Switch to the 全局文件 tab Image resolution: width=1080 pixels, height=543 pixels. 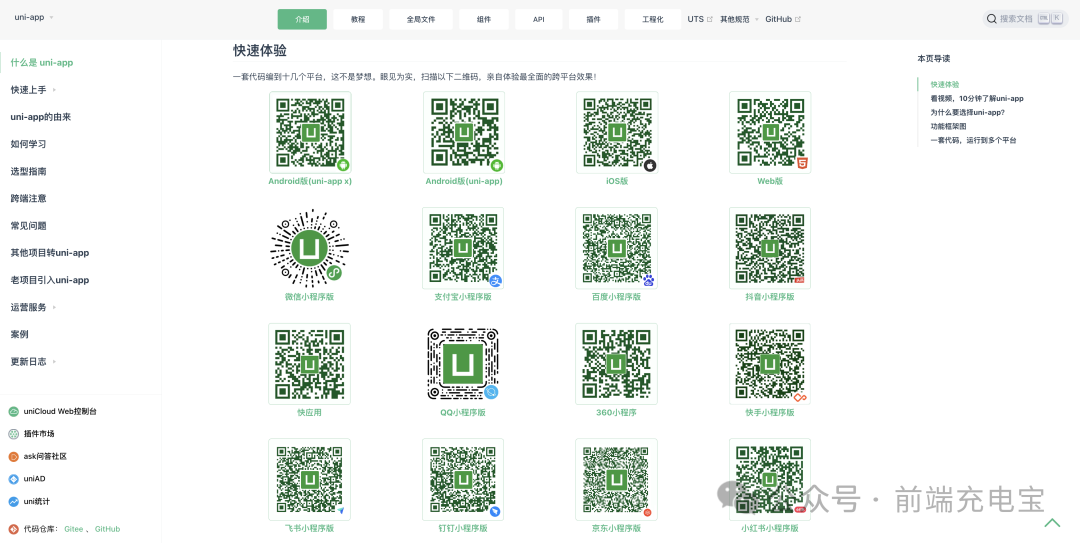[421, 19]
